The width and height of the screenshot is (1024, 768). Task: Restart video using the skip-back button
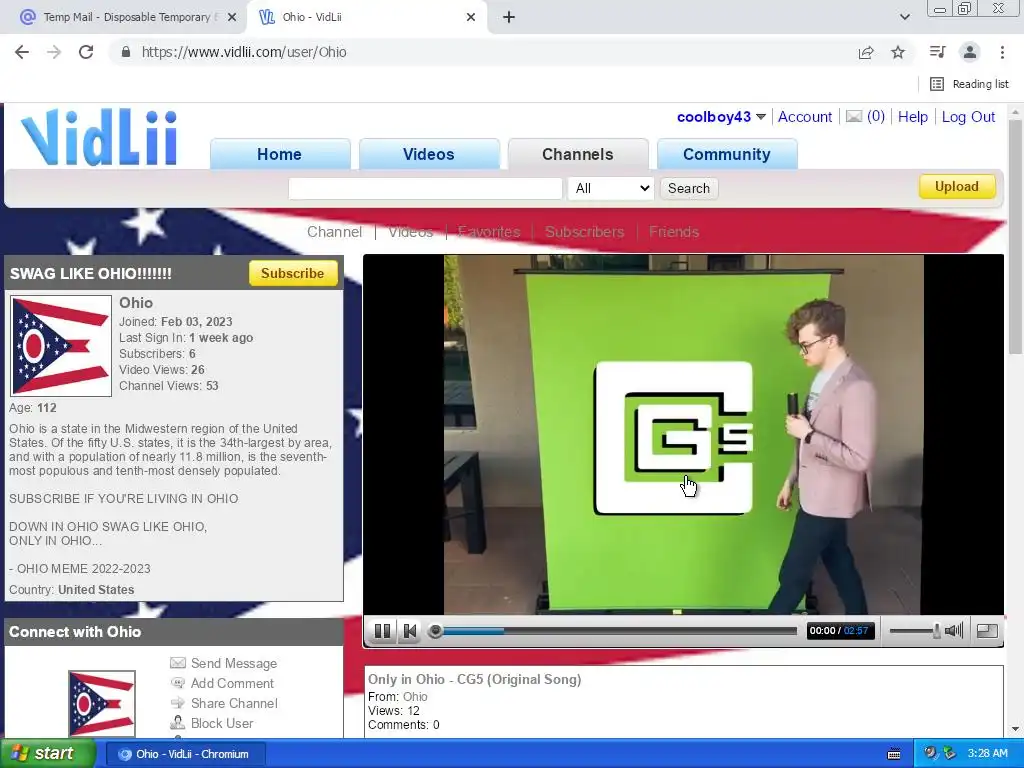point(410,631)
